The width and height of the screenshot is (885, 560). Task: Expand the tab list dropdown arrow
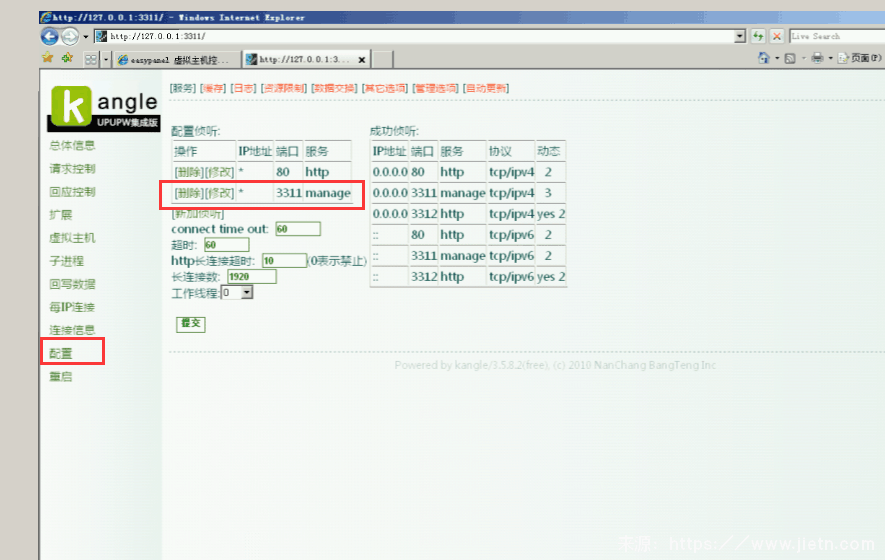point(106,59)
